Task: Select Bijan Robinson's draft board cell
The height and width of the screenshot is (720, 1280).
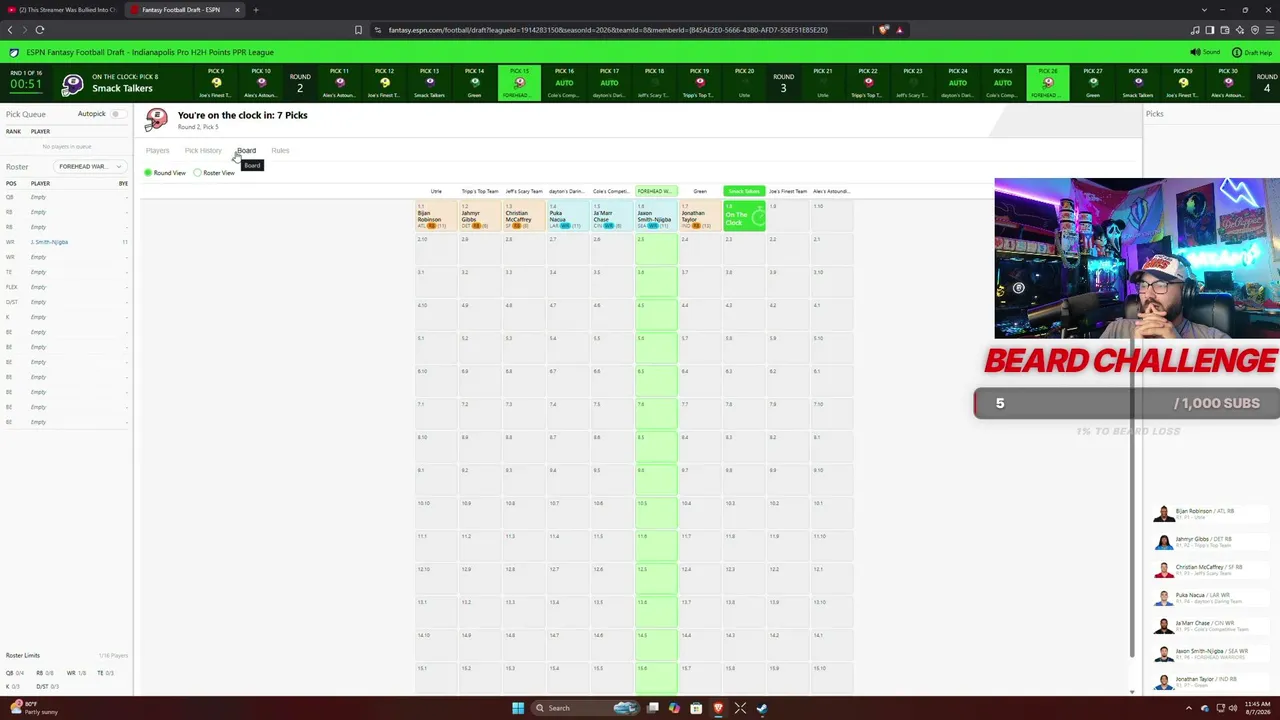Action: (436, 217)
